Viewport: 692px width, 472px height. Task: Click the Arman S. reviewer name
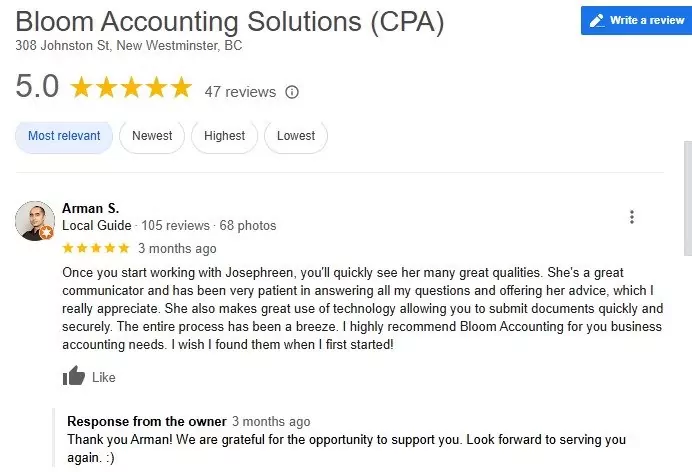(x=90, y=208)
